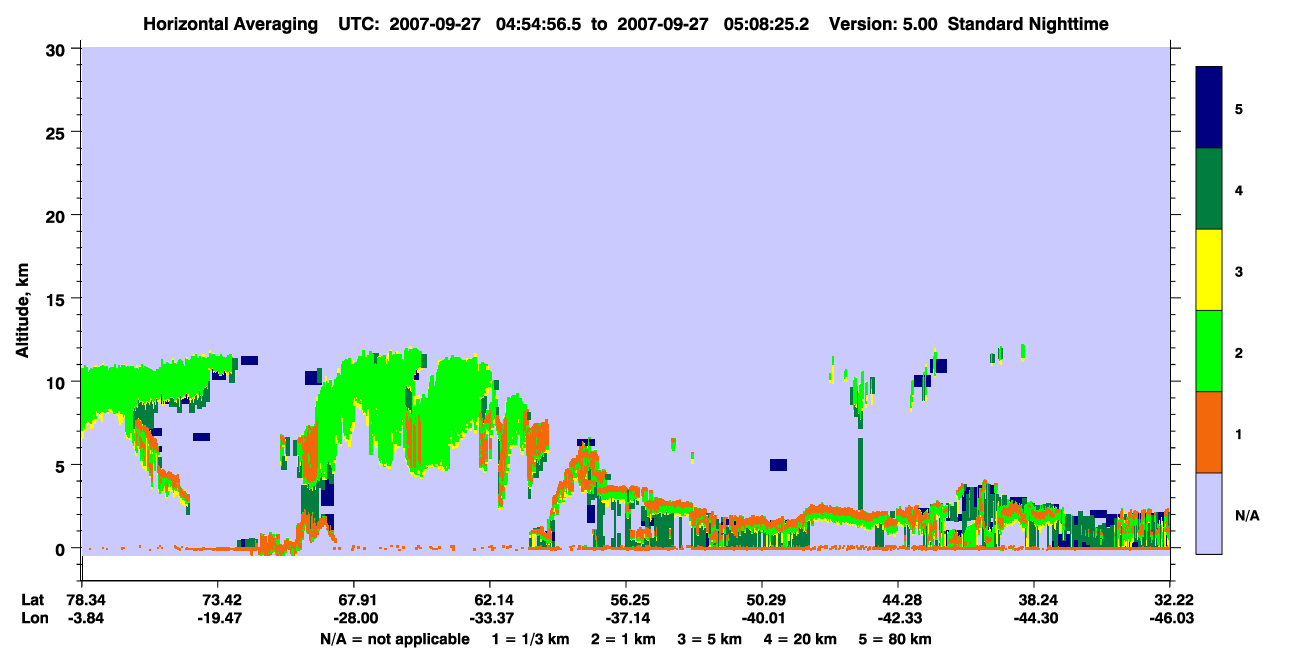Click longitude value '-28.00'
Screen dimensions: 1300x667
pyautogui.click(x=354, y=619)
